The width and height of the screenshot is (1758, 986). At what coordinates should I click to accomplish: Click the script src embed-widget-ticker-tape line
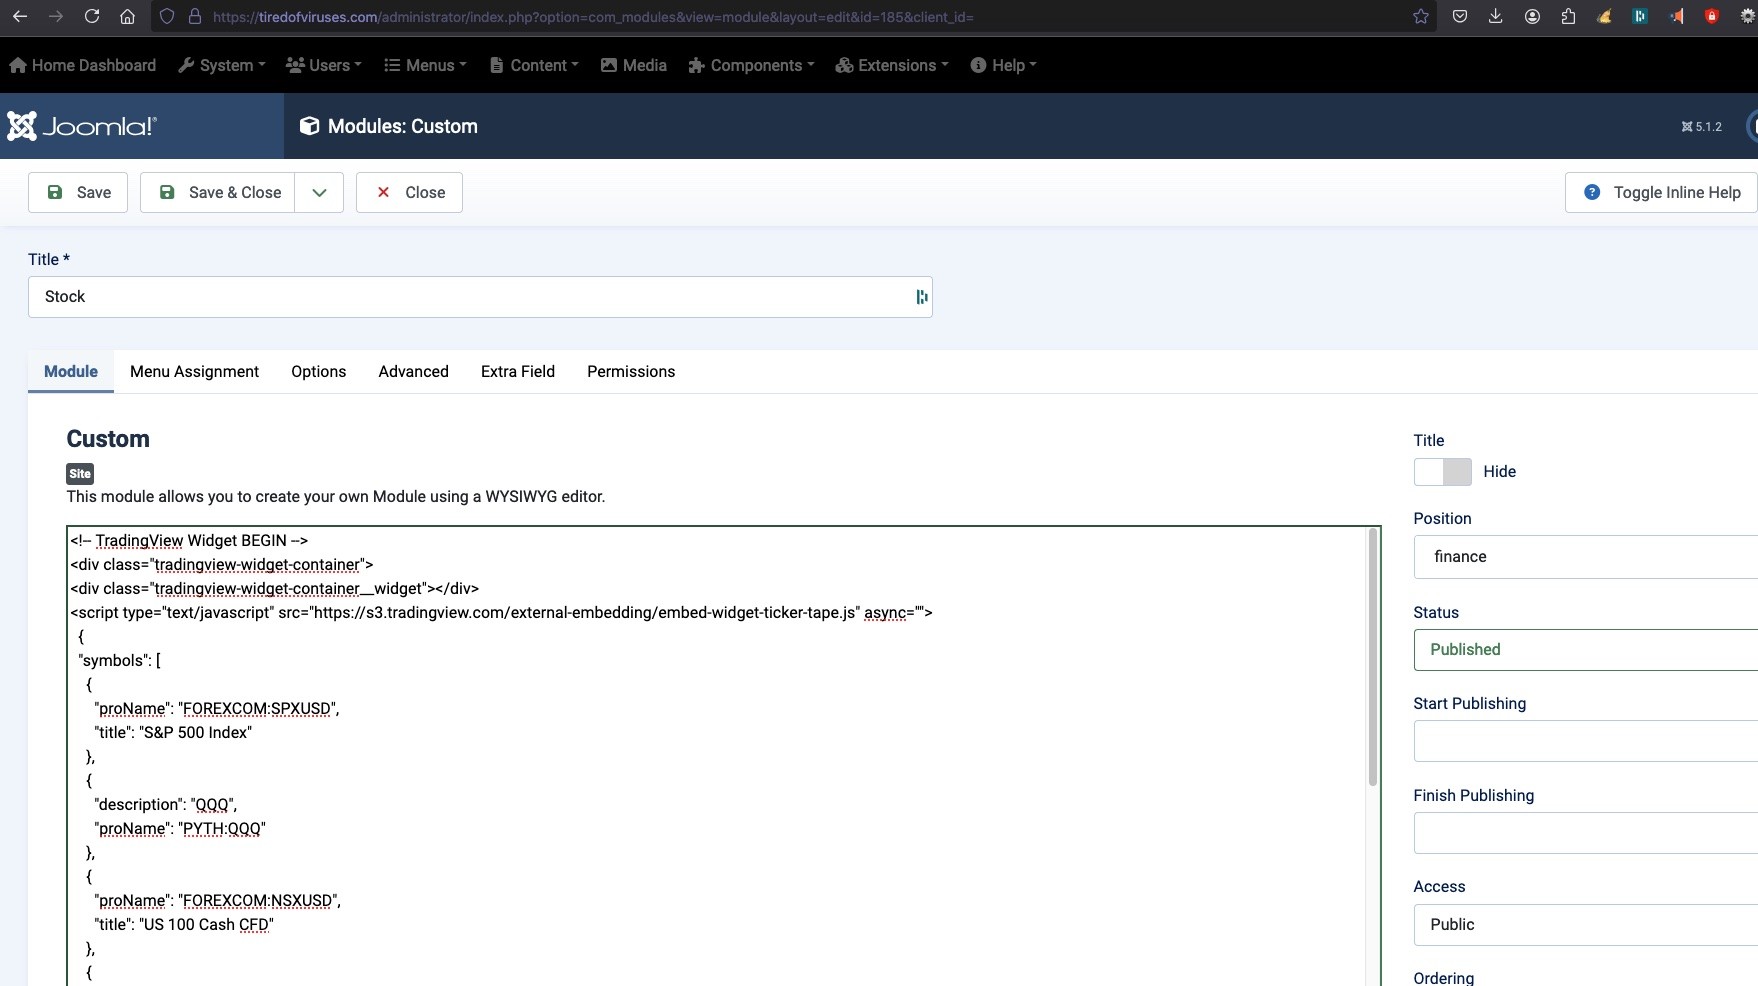(x=501, y=613)
